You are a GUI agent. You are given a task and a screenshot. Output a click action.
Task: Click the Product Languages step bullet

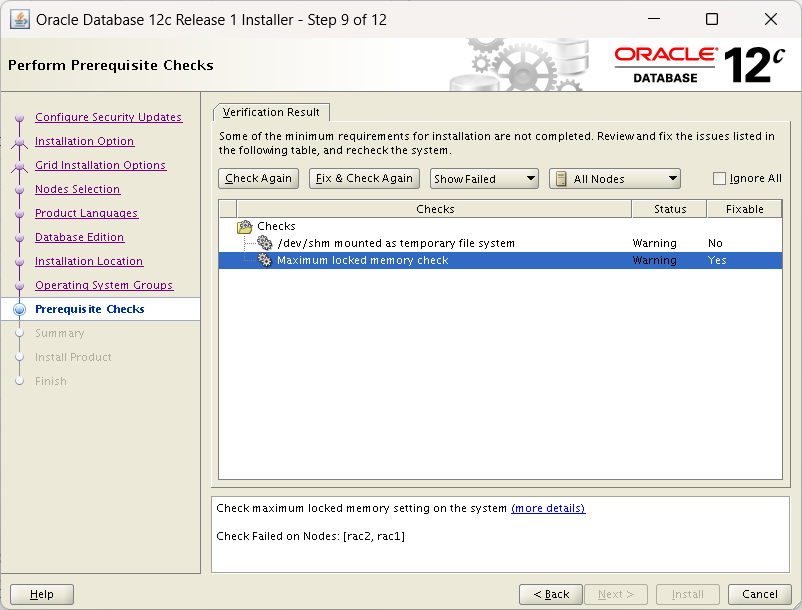[x=19, y=214]
